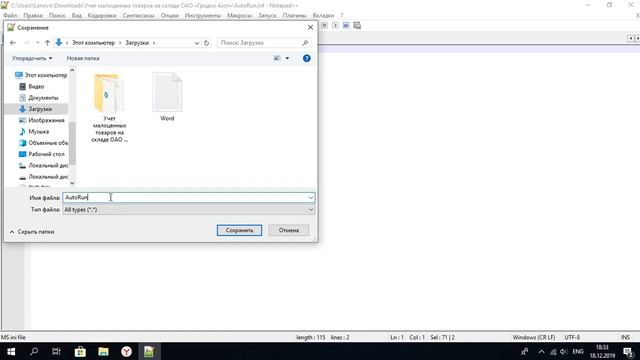Open the Файл menu
Image resolution: width=640 pixels, height=360 pixels.
[10, 15]
